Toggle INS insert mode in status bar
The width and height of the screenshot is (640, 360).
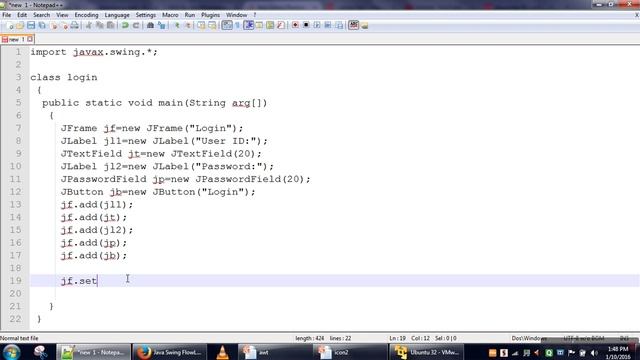pos(624,338)
